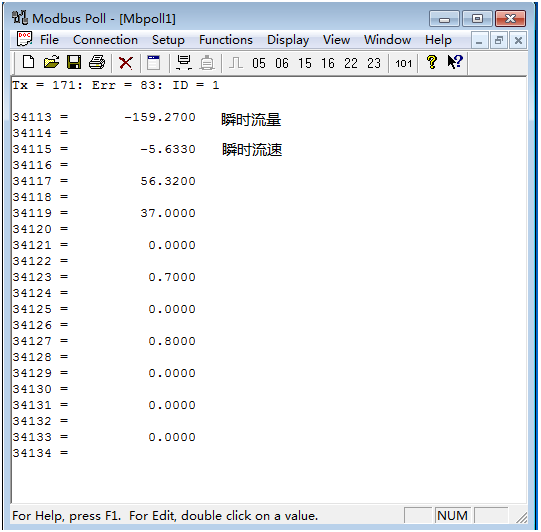
Task: Open the Functions menu
Action: [x=226, y=40]
